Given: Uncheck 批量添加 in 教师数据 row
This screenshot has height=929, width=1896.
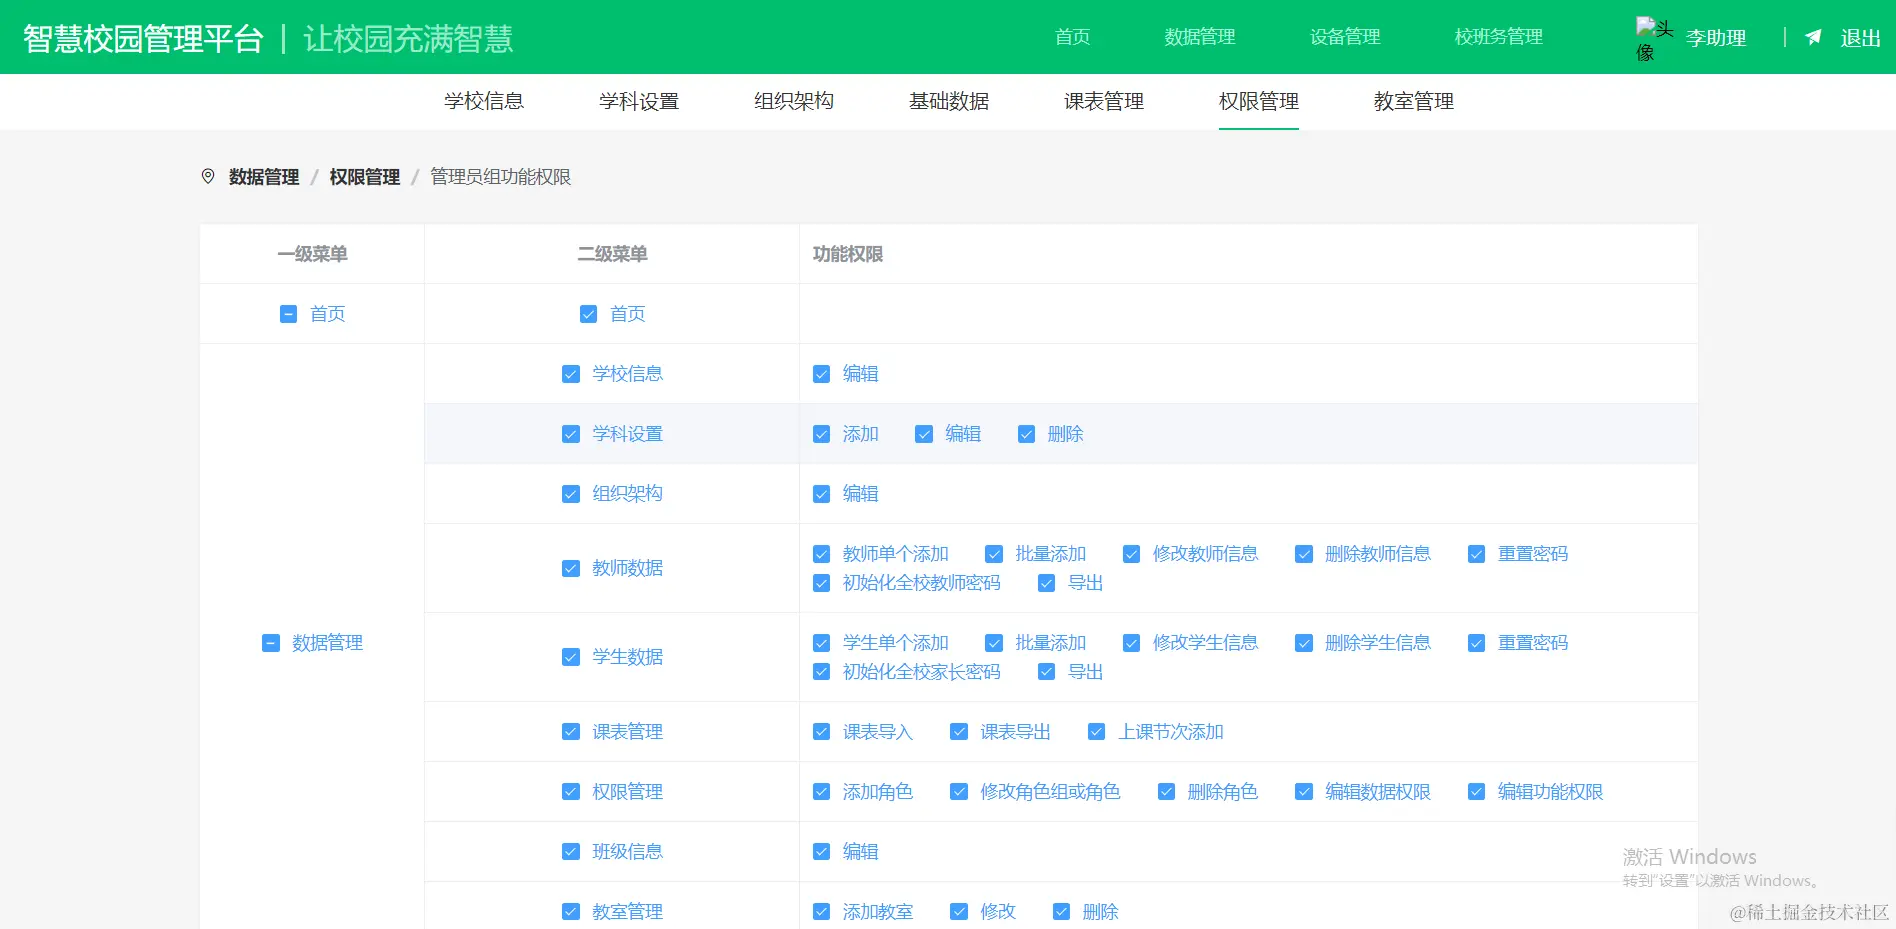Looking at the screenshot, I should [x=993, y=554].
